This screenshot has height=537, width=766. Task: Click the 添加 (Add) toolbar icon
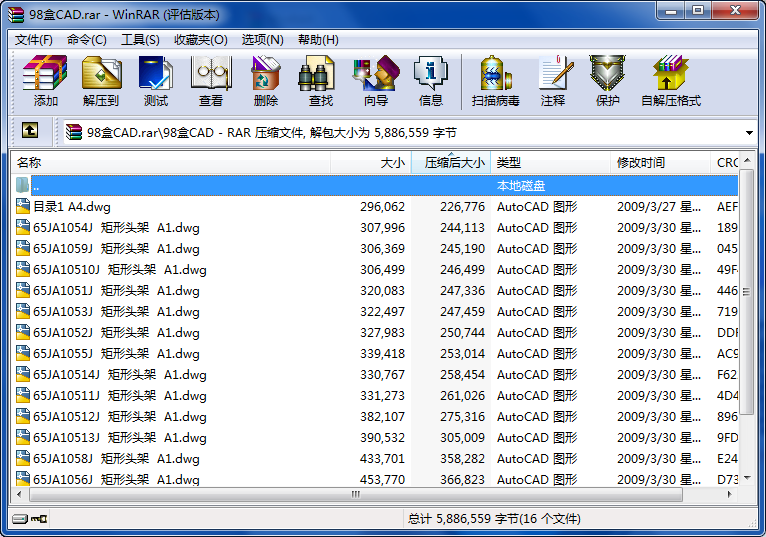(45, 81)
